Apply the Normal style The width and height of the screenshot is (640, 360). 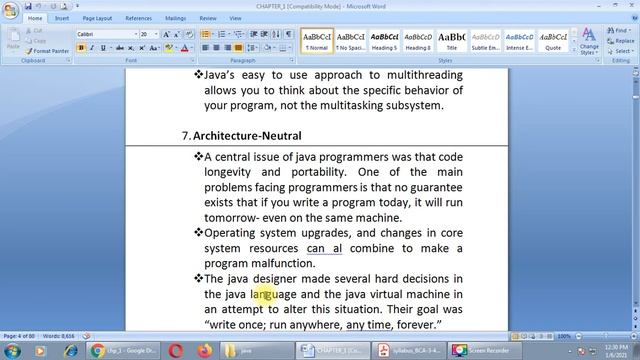pos(317,40)
